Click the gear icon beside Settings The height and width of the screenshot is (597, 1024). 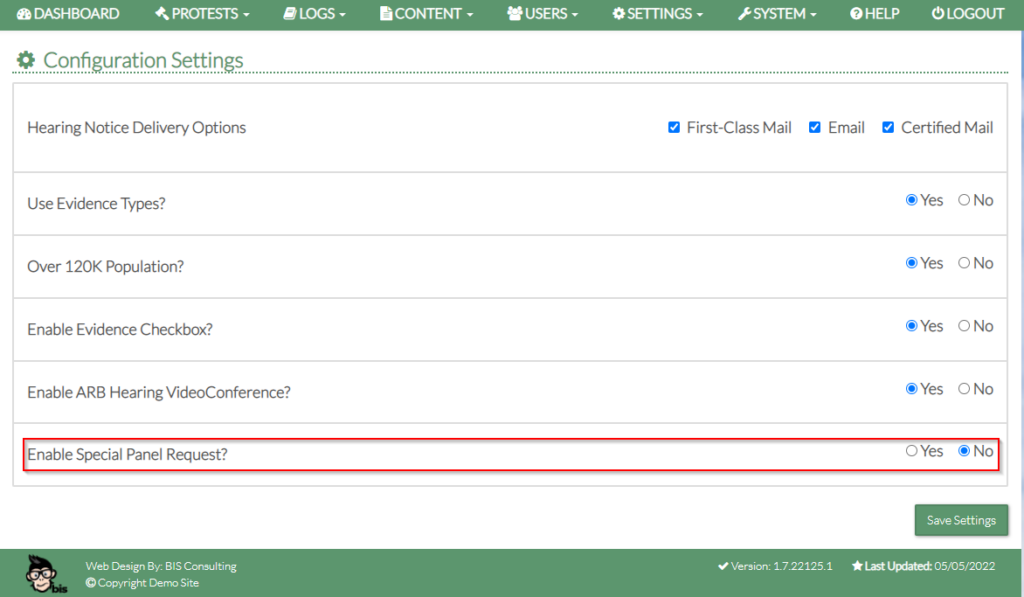click(619, 14)
